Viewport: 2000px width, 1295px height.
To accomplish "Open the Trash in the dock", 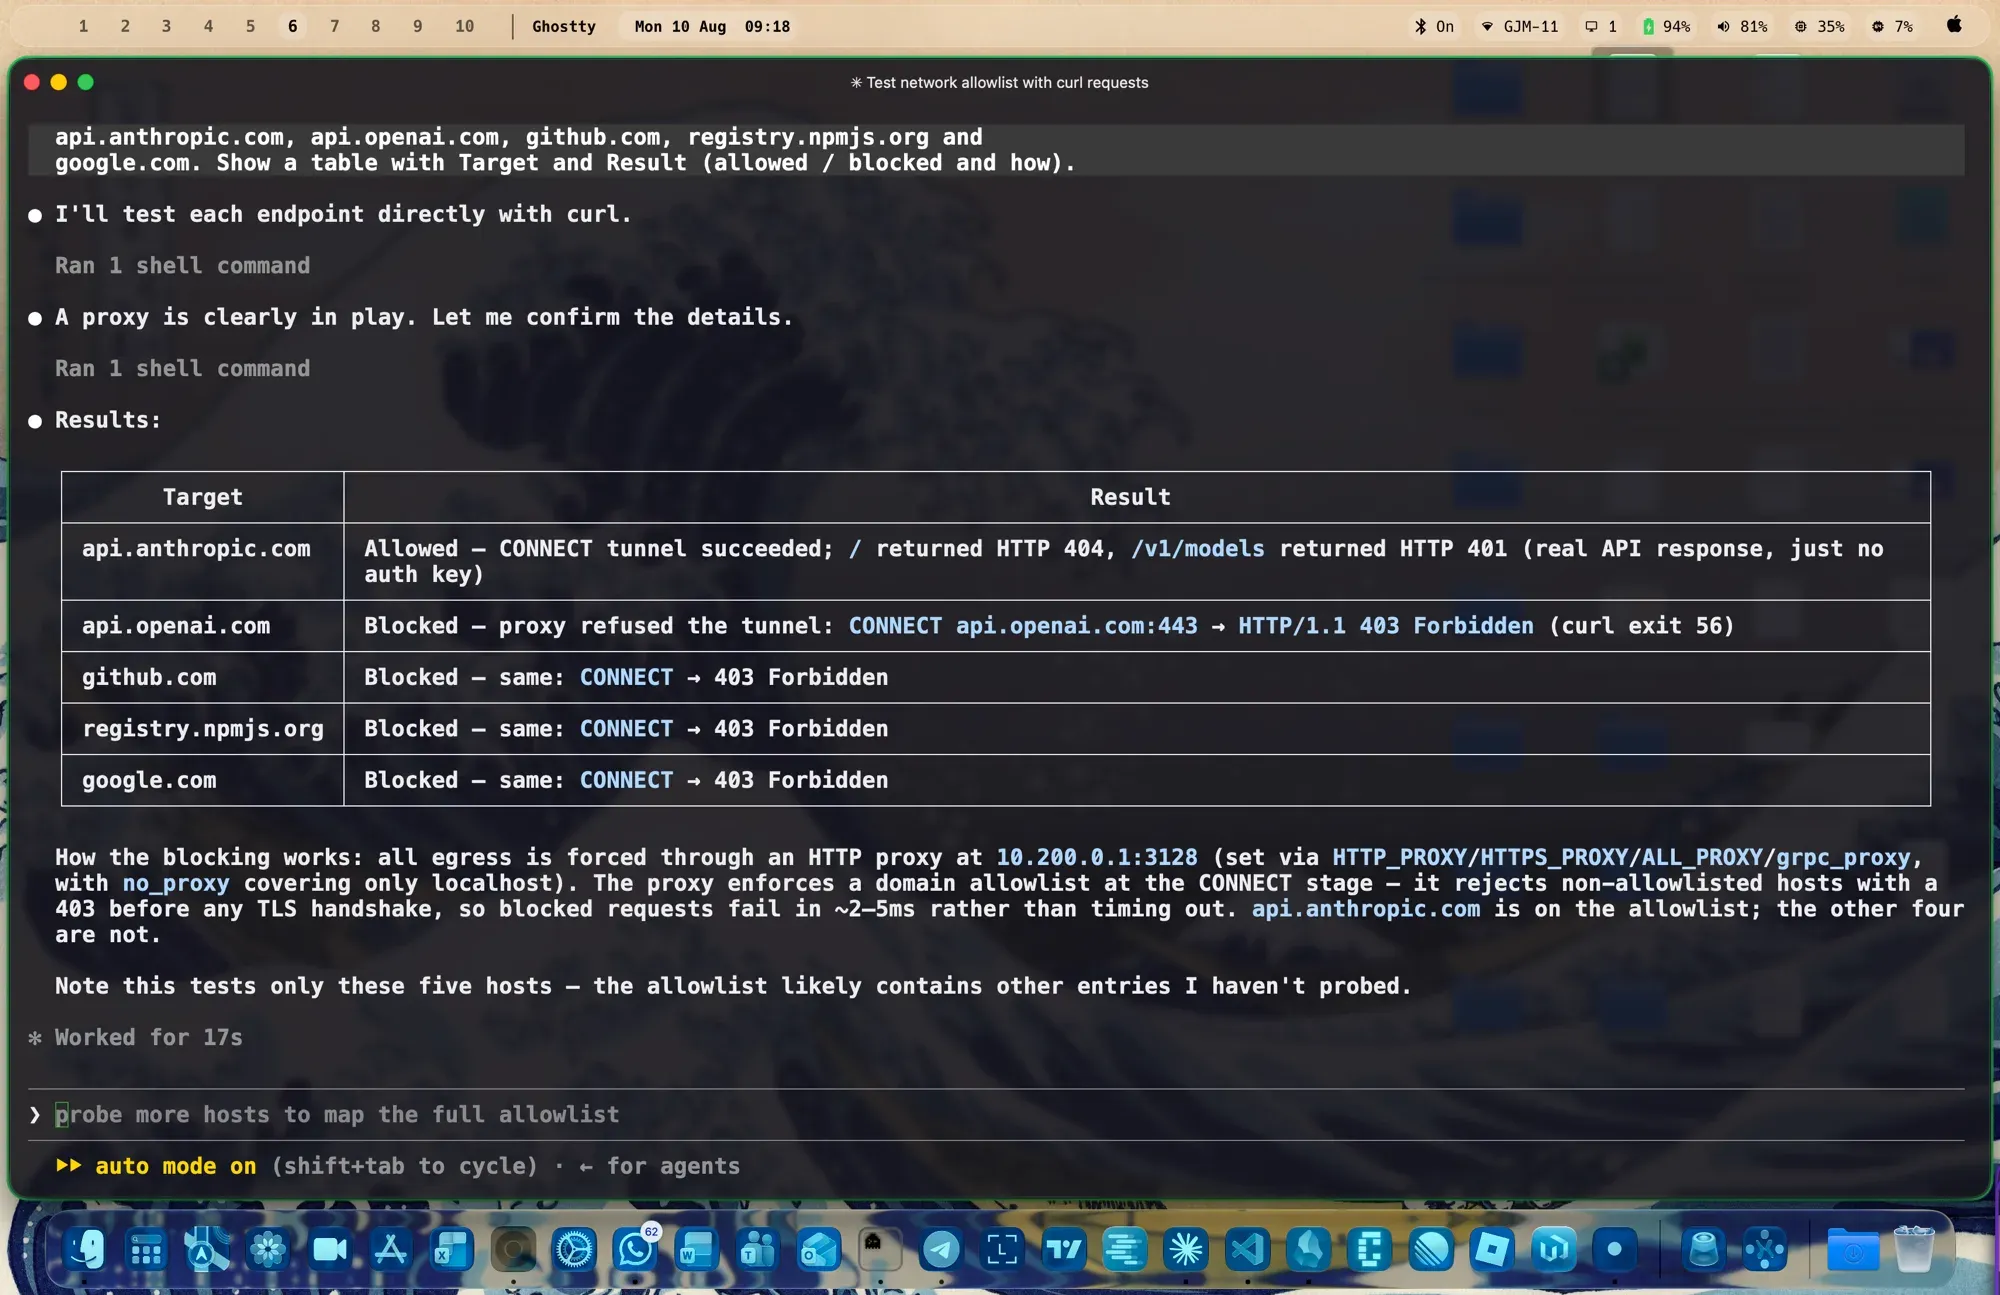I will [1913, 1249].
